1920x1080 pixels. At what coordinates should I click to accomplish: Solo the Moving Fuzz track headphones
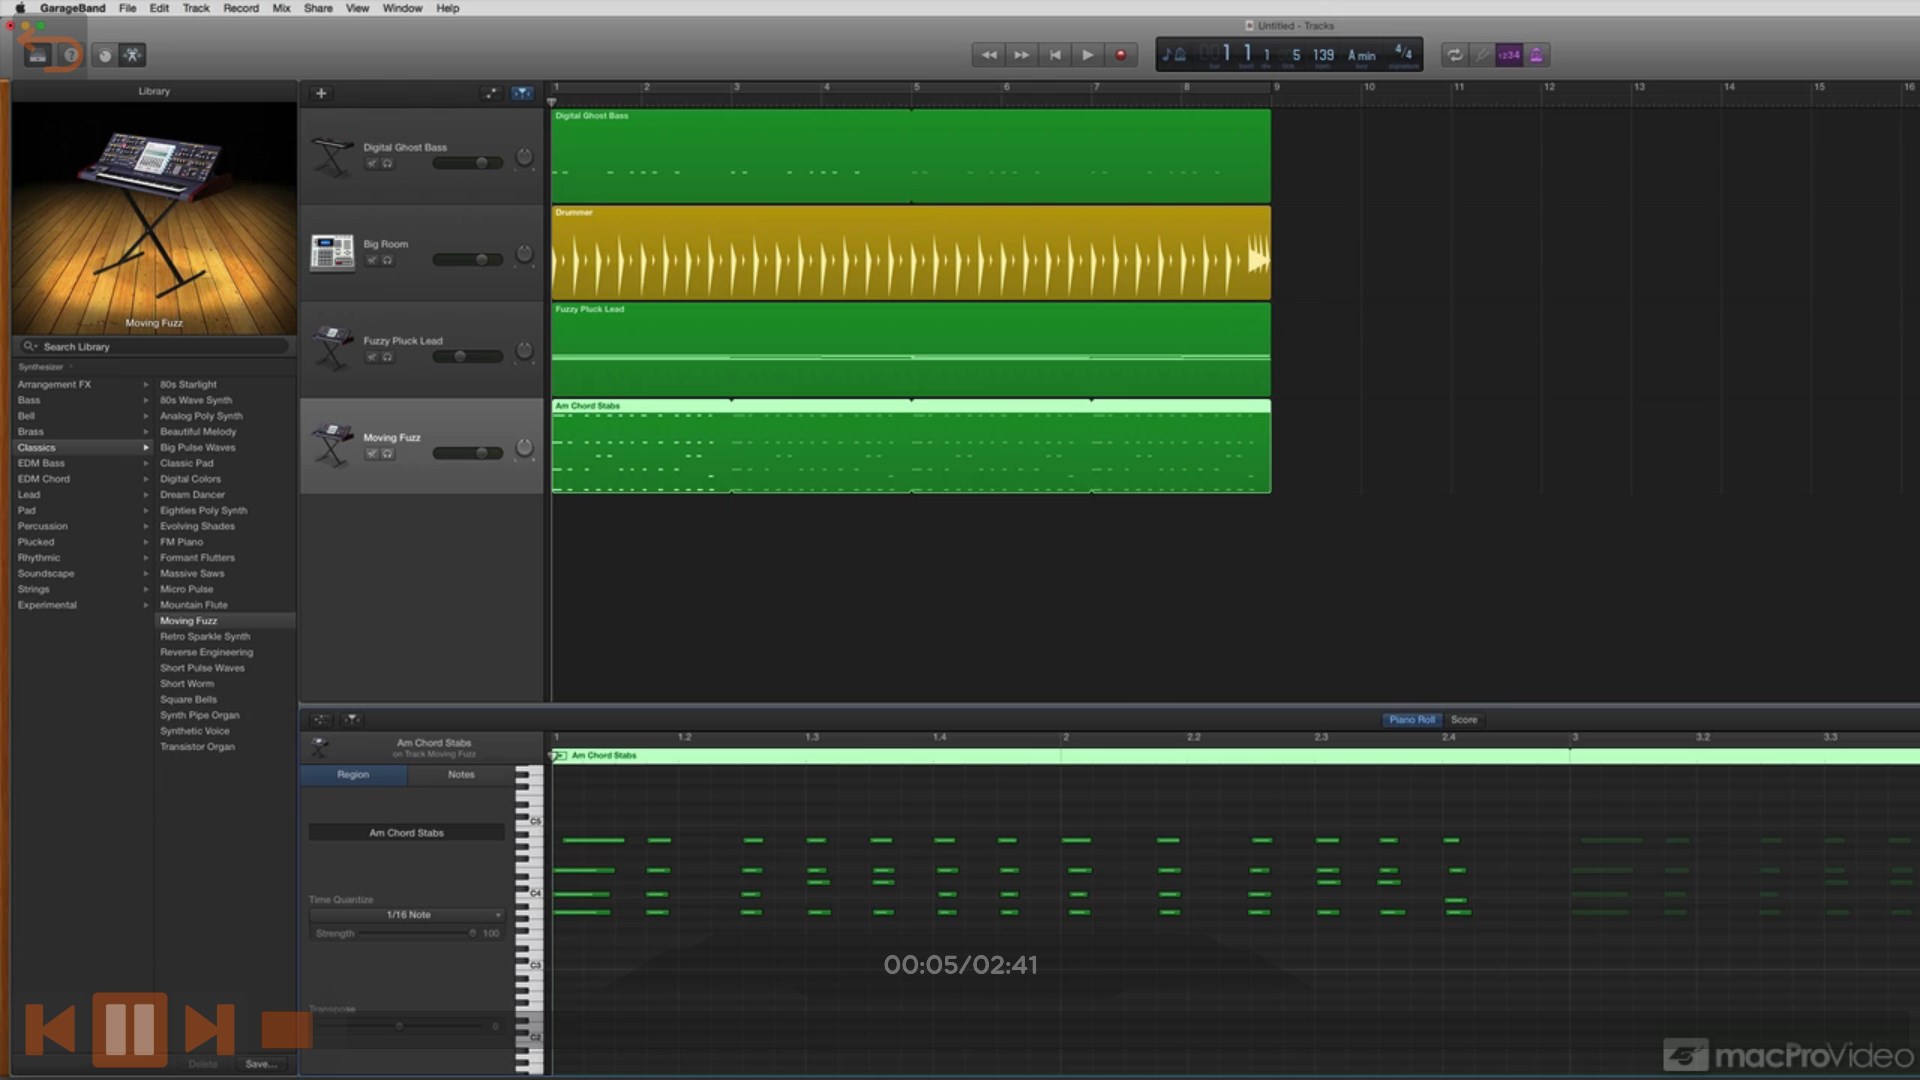[387, 453]
